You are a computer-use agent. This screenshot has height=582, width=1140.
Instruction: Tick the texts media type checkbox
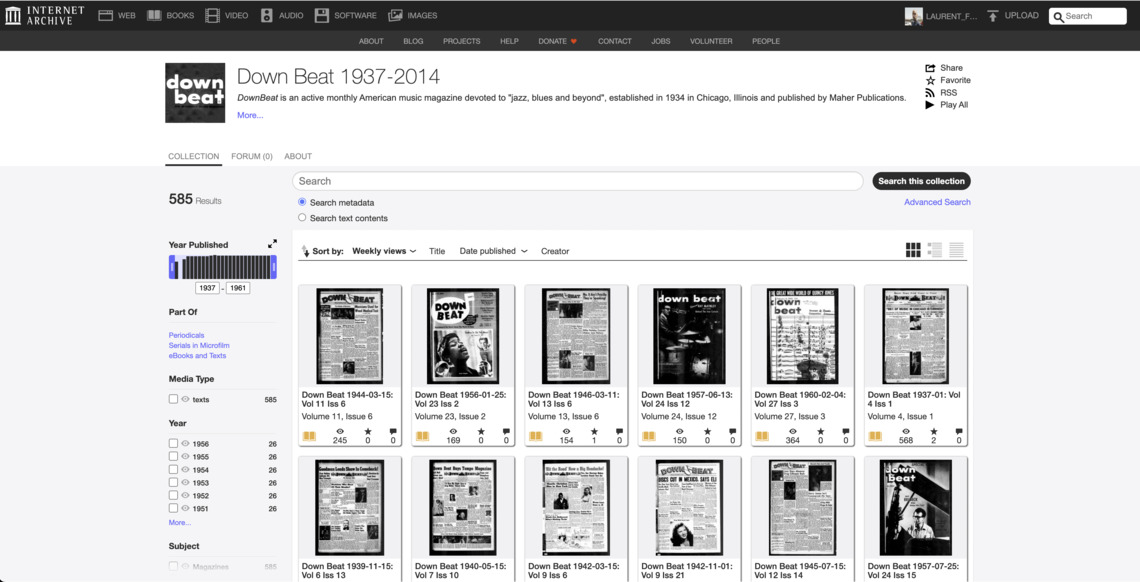[173, 399]
